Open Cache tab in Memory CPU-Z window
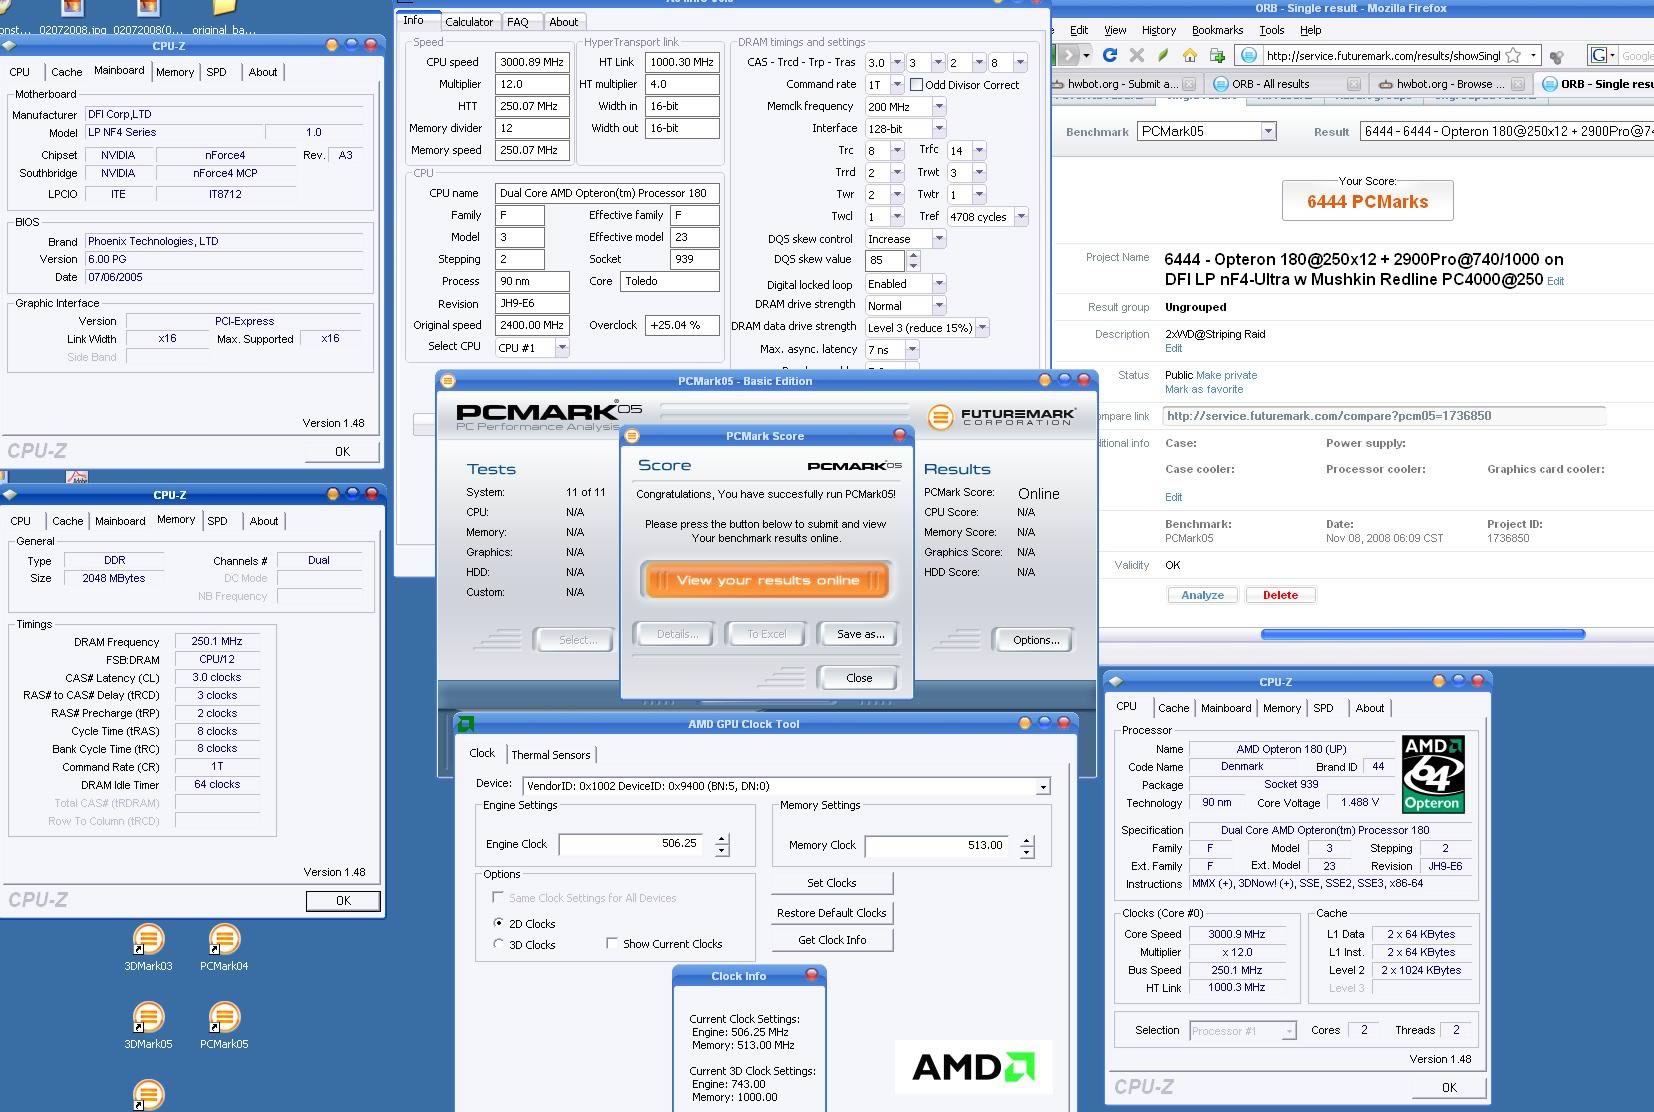 pos(68,521)
